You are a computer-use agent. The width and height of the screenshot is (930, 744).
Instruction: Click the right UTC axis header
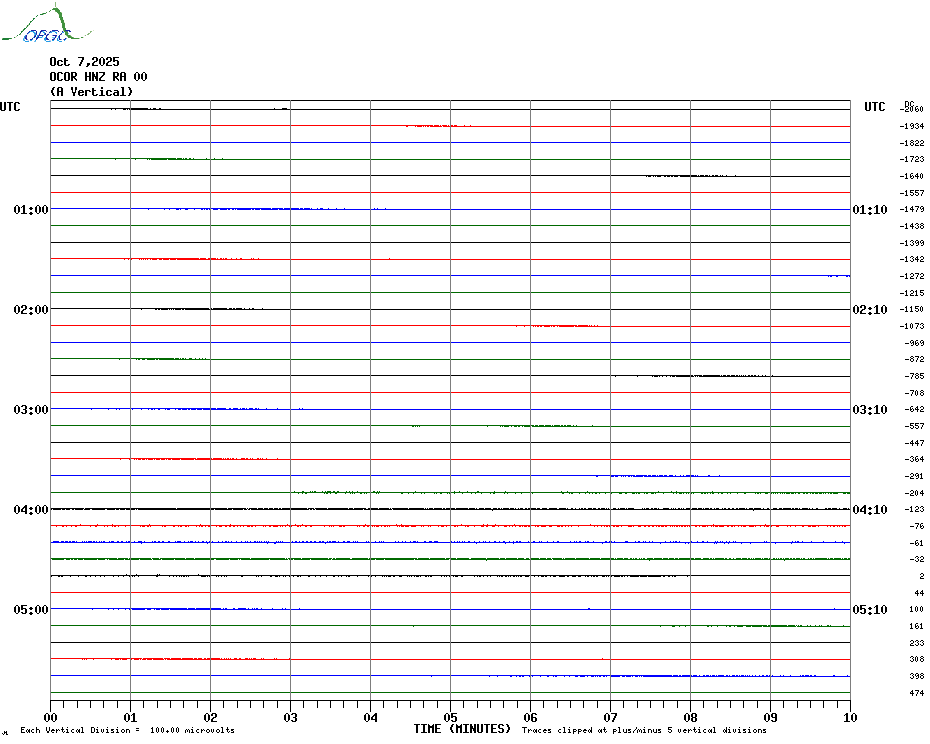coord(874,107)
